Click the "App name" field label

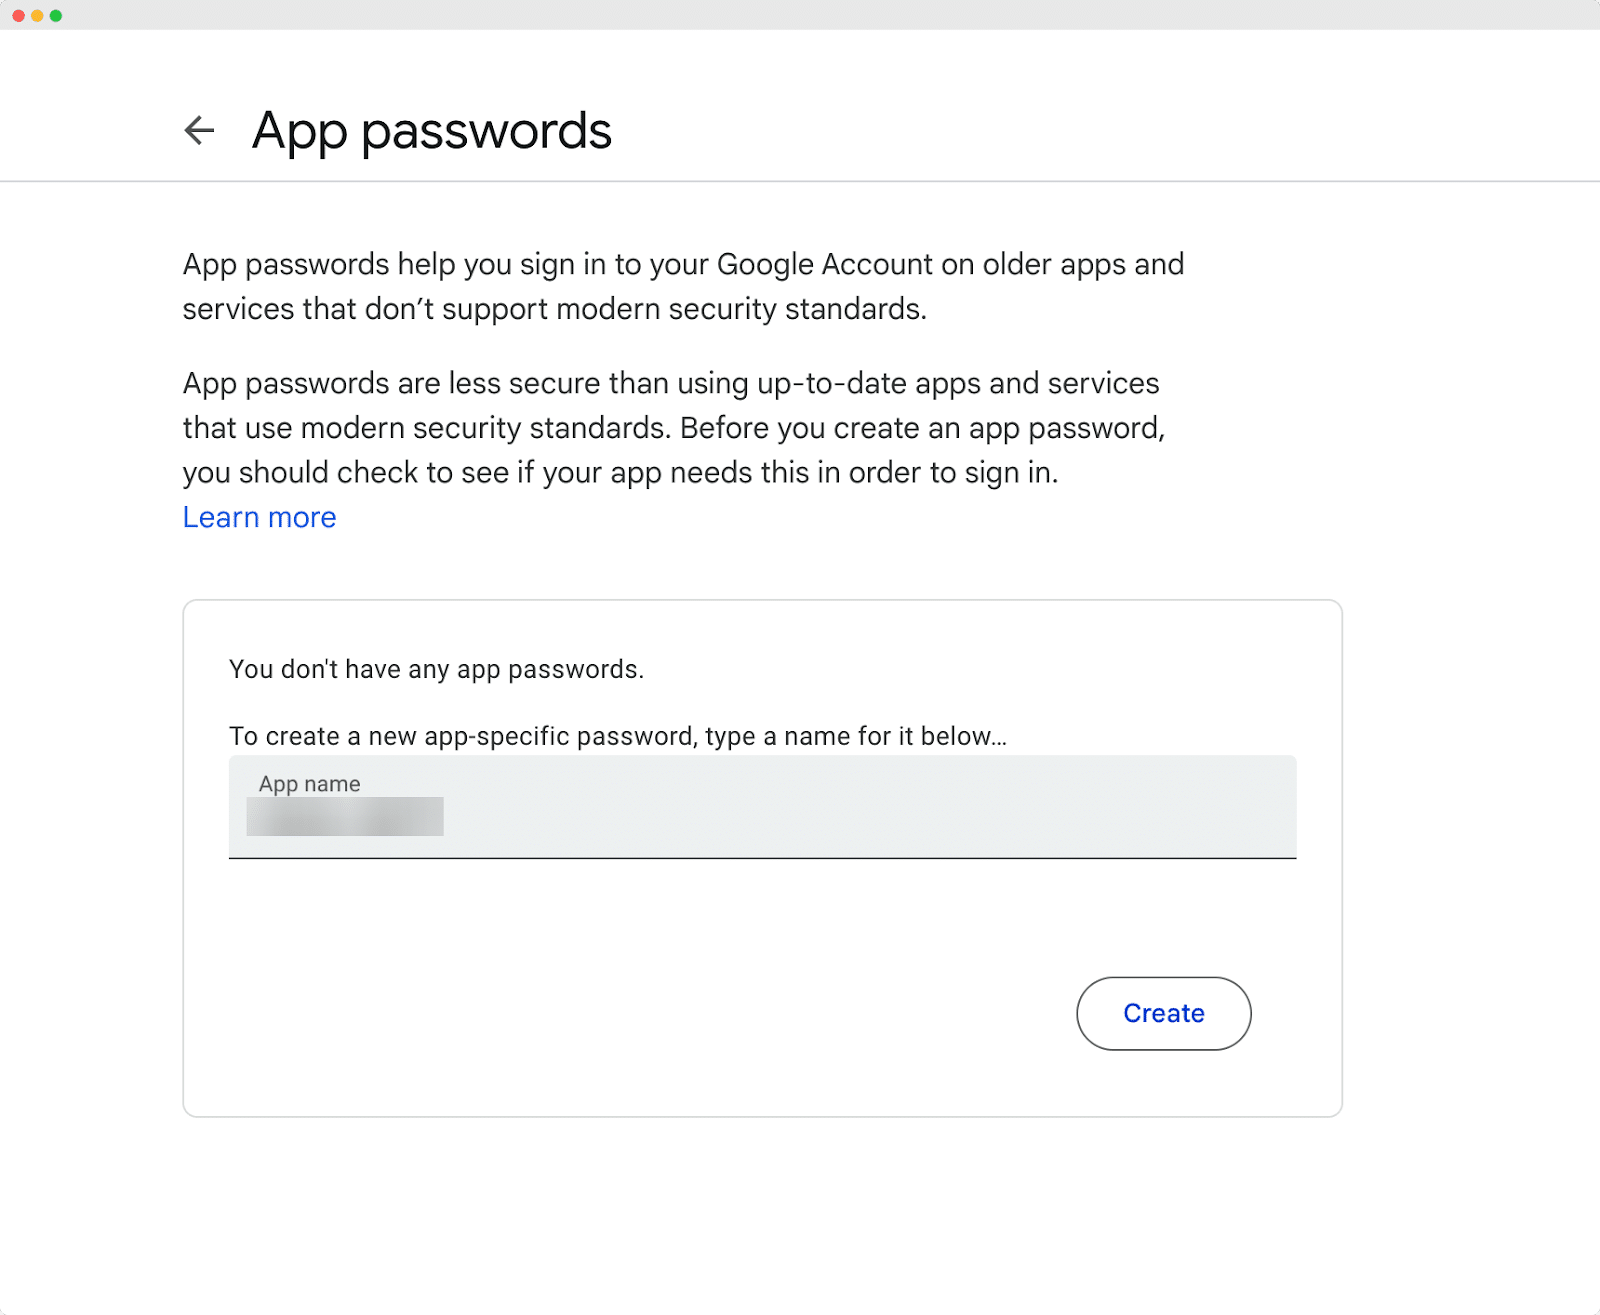pyautogui.click(x=309, y=784)
